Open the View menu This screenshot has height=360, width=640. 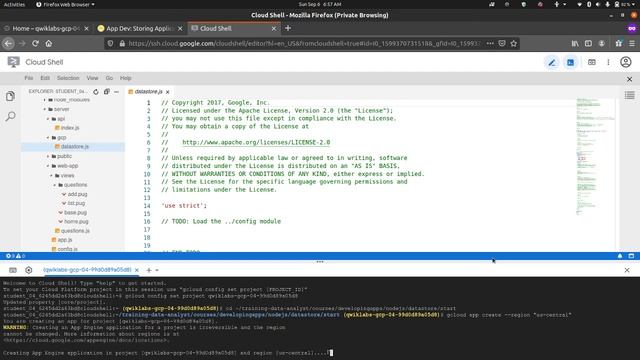pos(92,78)
